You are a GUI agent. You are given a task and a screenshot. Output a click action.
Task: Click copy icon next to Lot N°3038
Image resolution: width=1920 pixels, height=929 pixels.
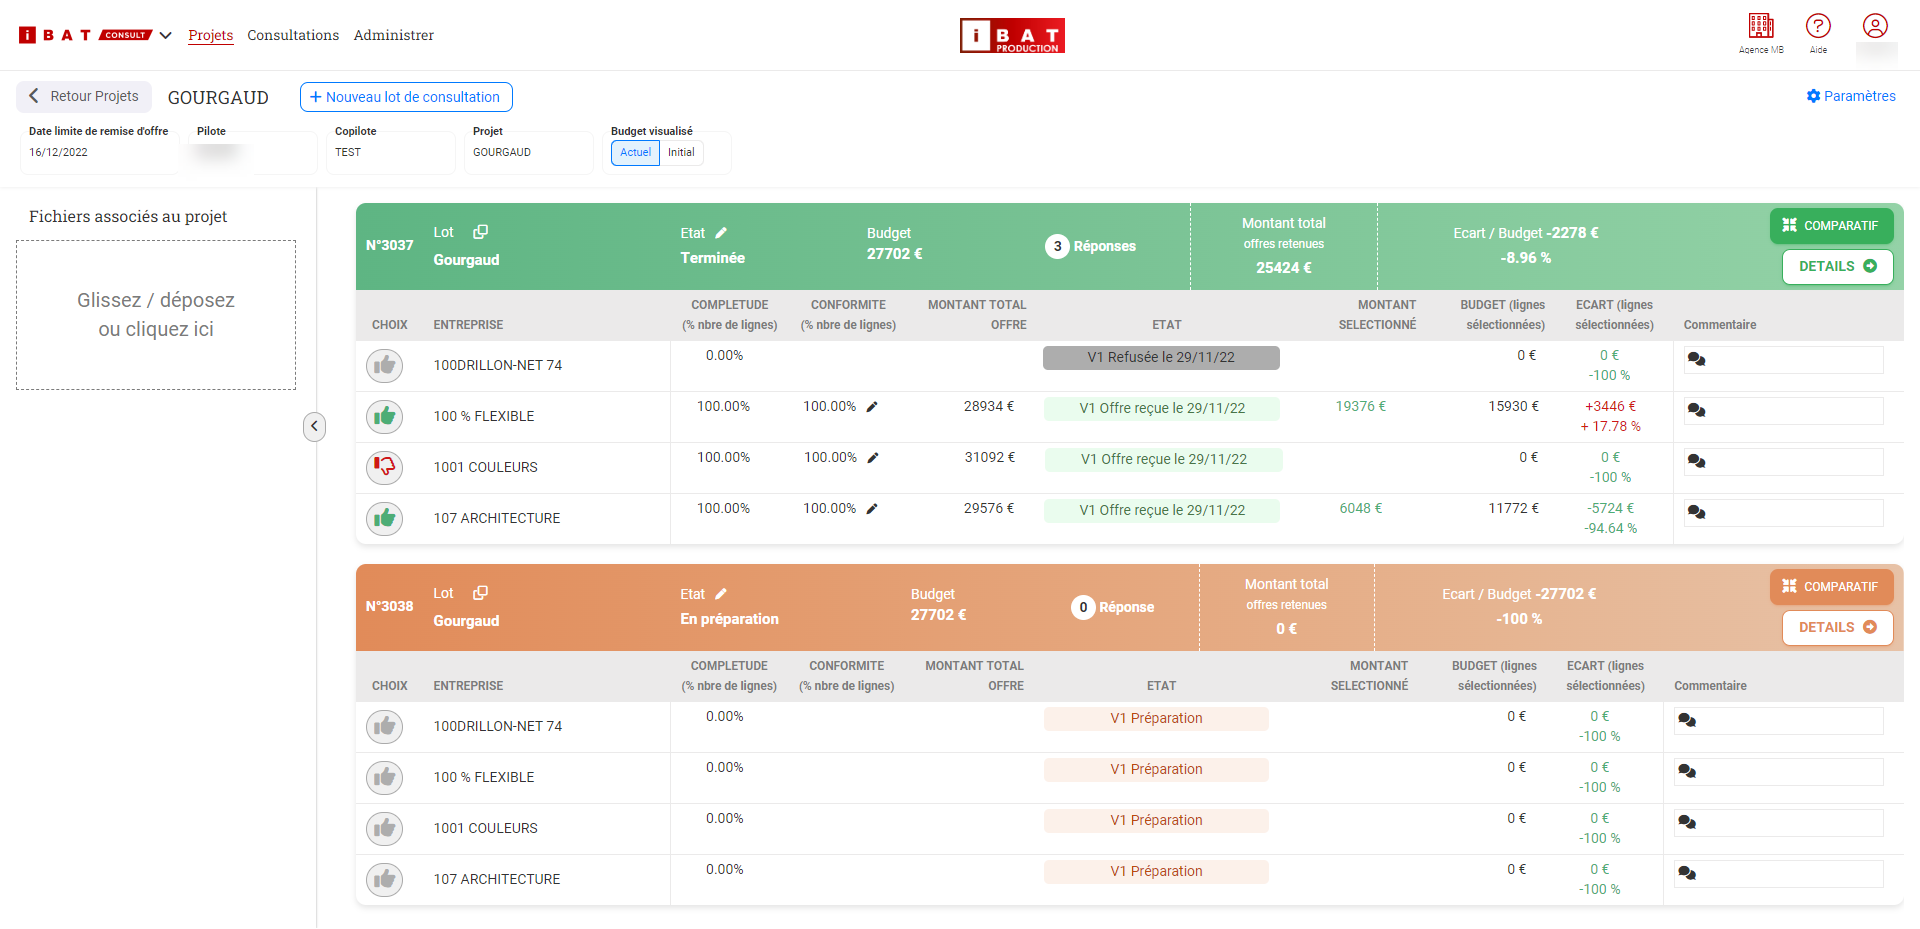tap(480, 593)
